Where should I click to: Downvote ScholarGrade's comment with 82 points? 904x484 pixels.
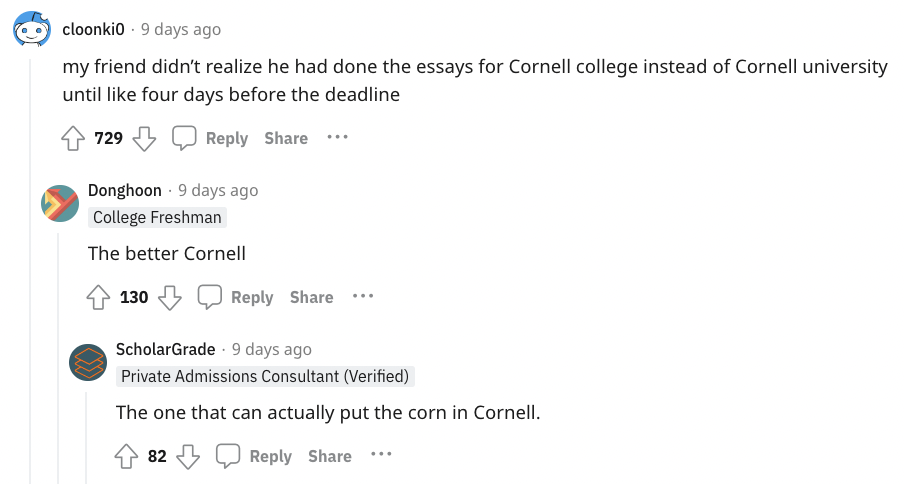[189, 456]
